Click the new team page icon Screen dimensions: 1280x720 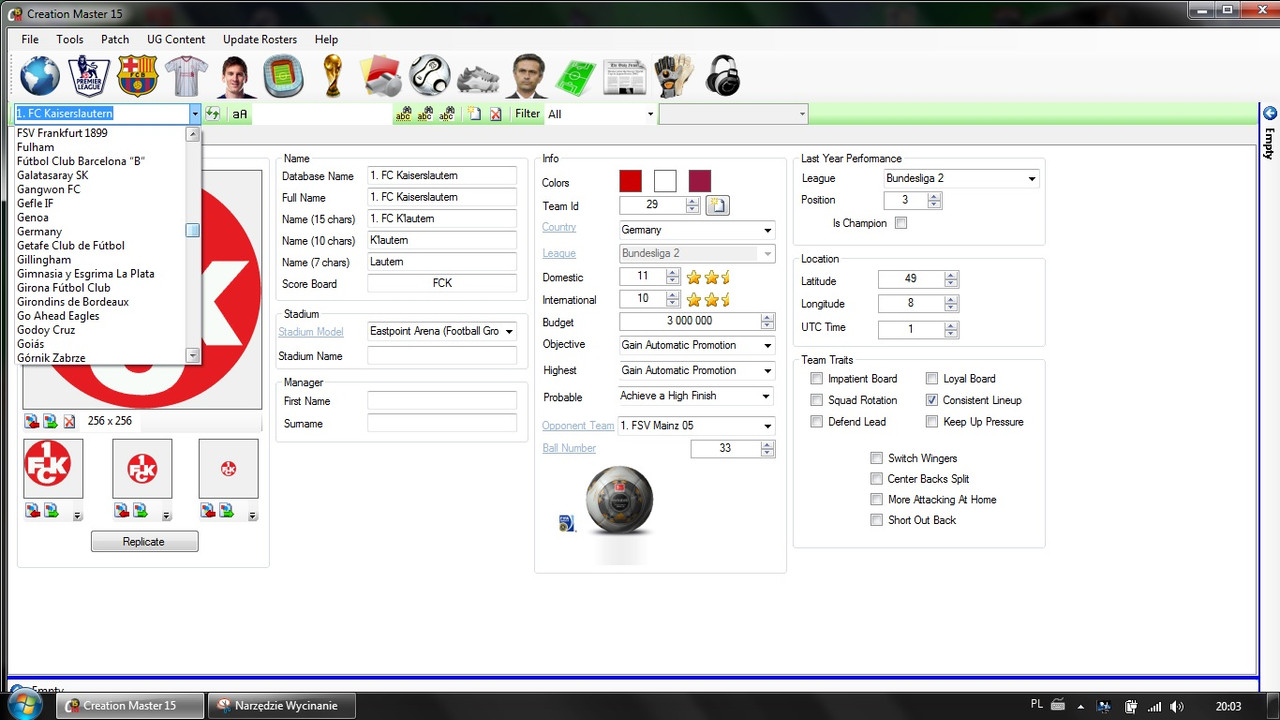[x=474, y=114]
